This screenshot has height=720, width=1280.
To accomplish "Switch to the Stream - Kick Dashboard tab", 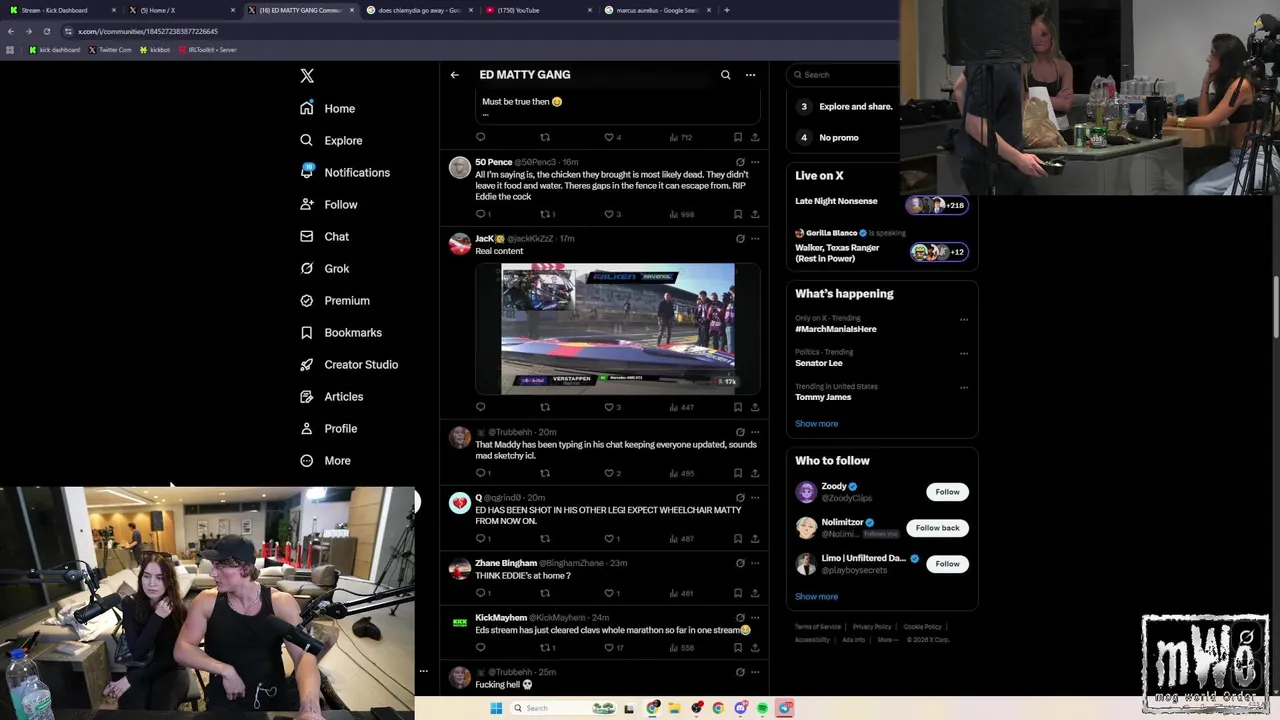I will 60,10.
